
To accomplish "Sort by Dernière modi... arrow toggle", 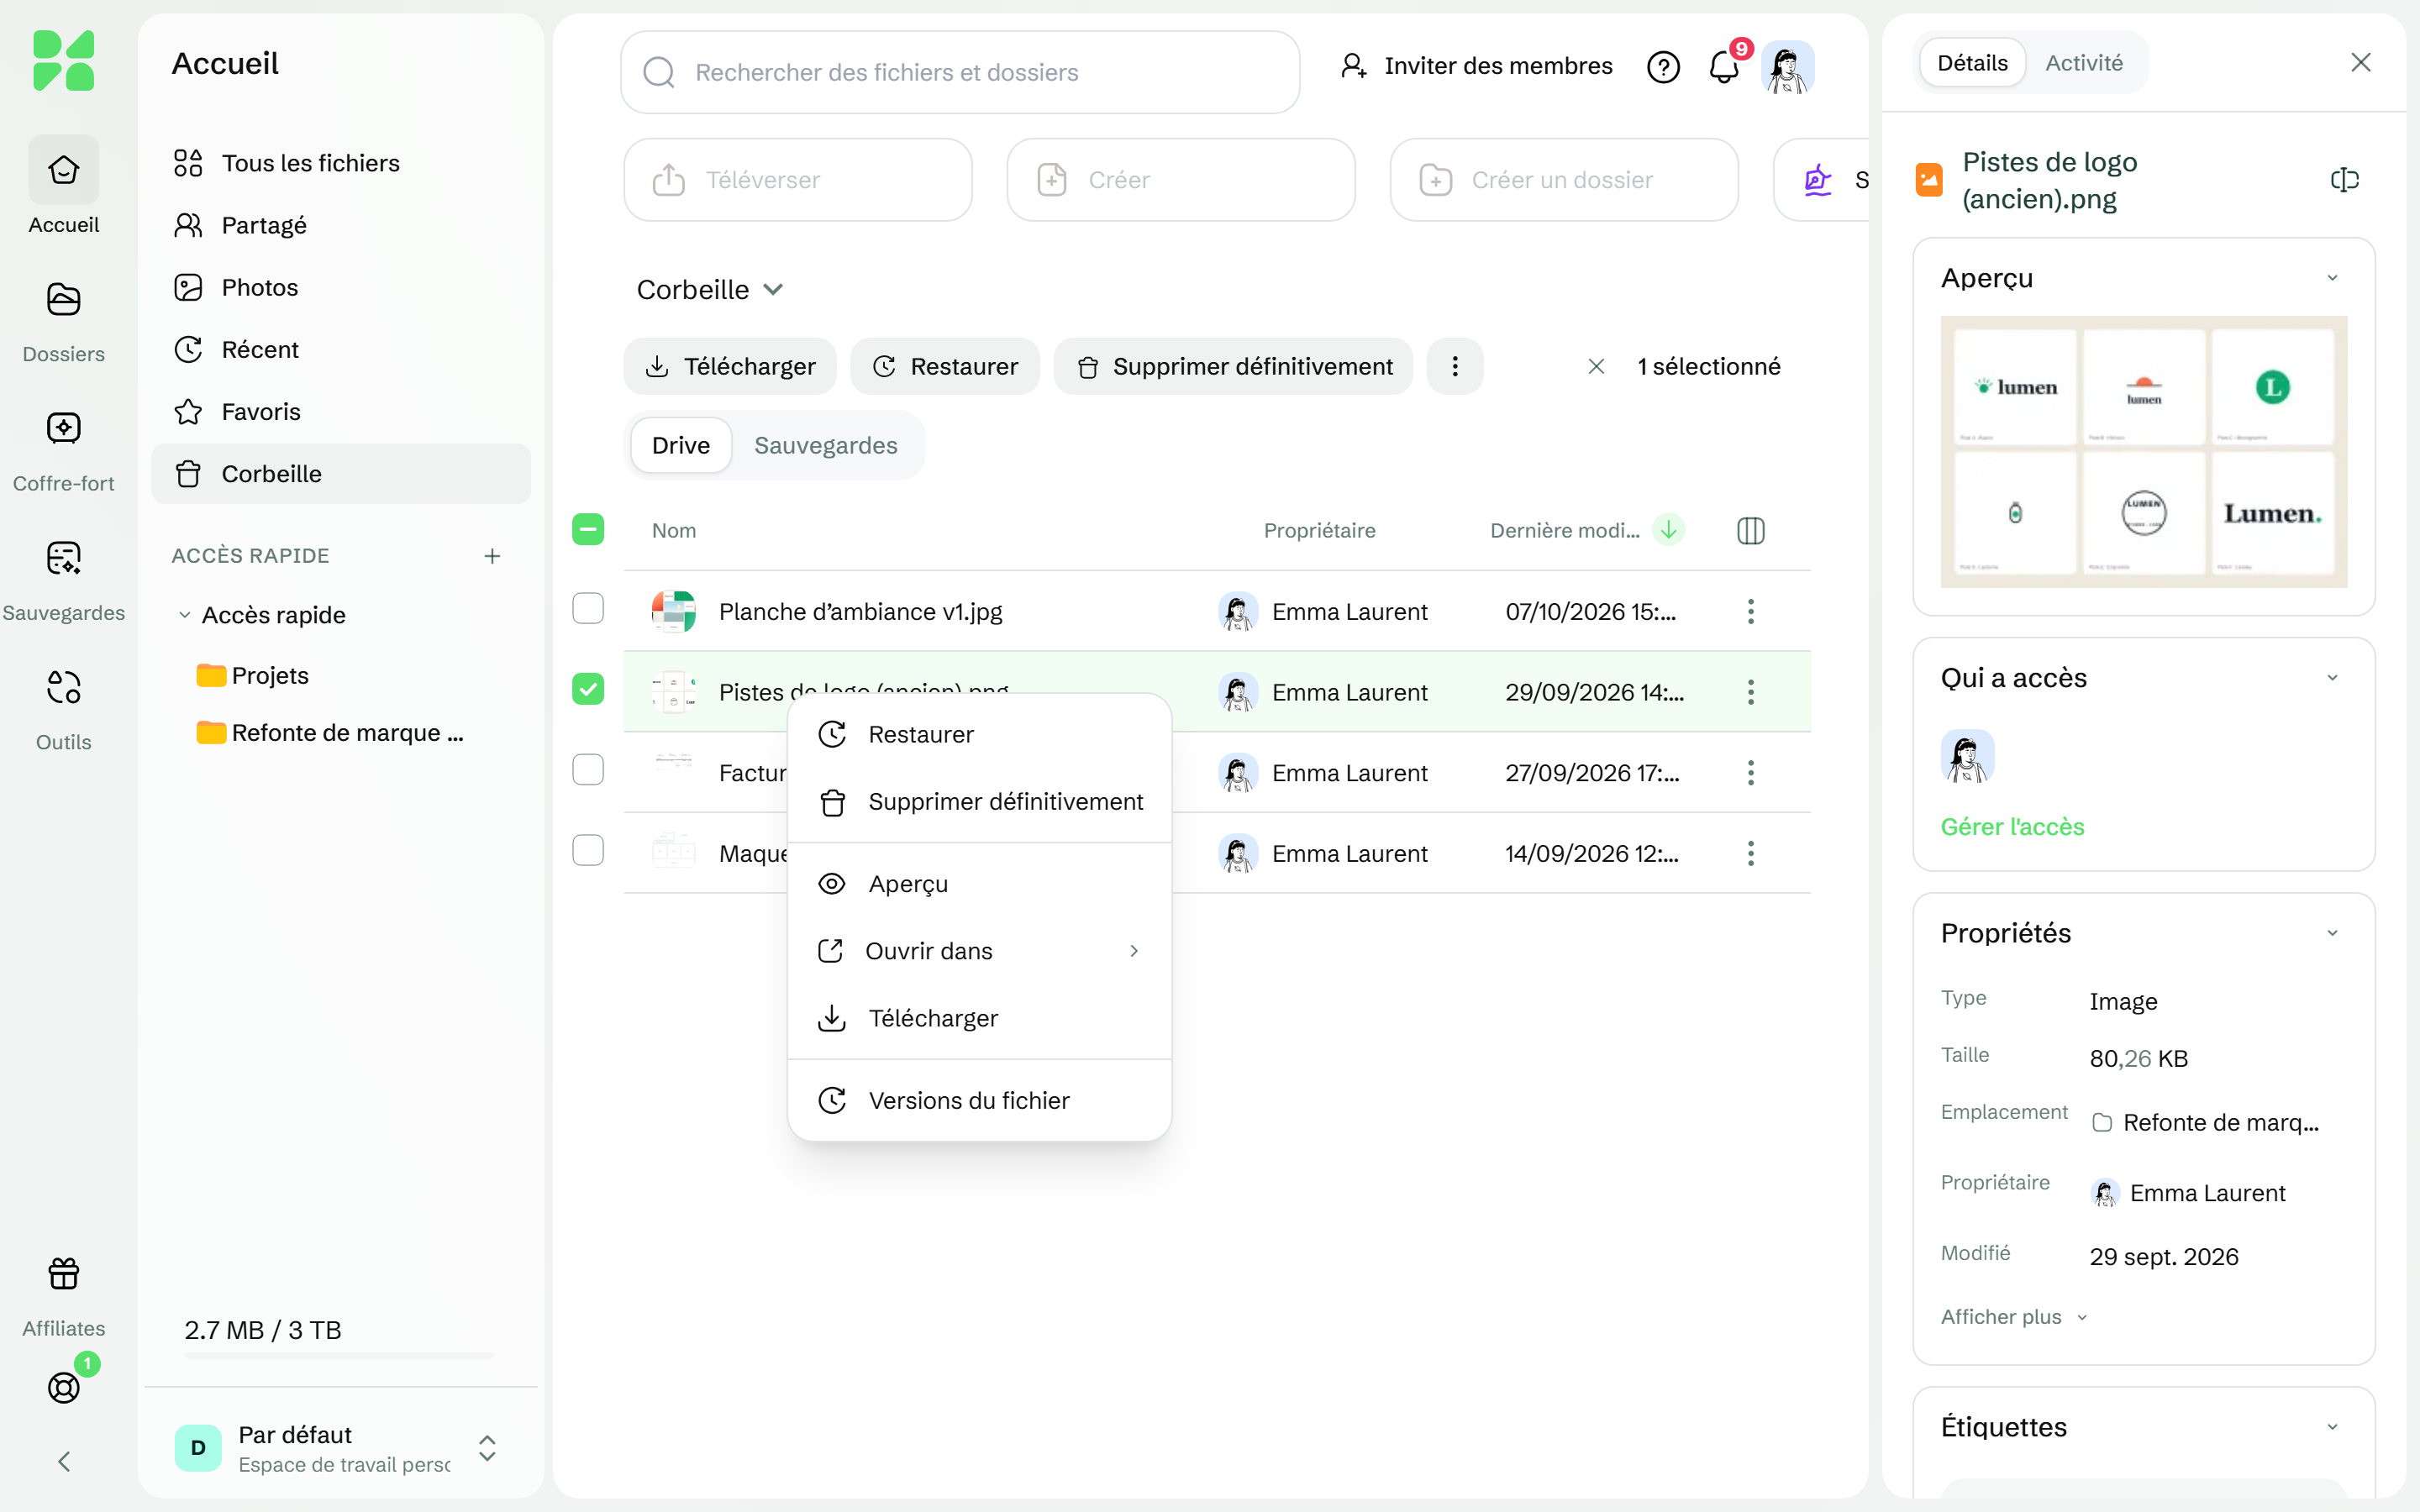I will click(x=1668, y=530).
